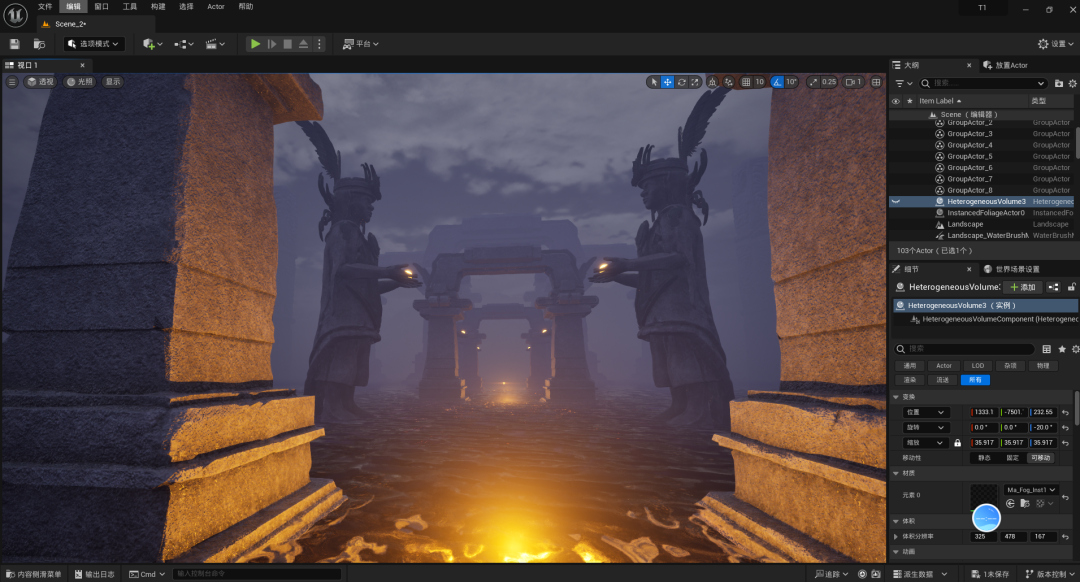Select GroupActor_5 in the Outliner
This screenshot has height=582, width=1080.
click(969, 156)
